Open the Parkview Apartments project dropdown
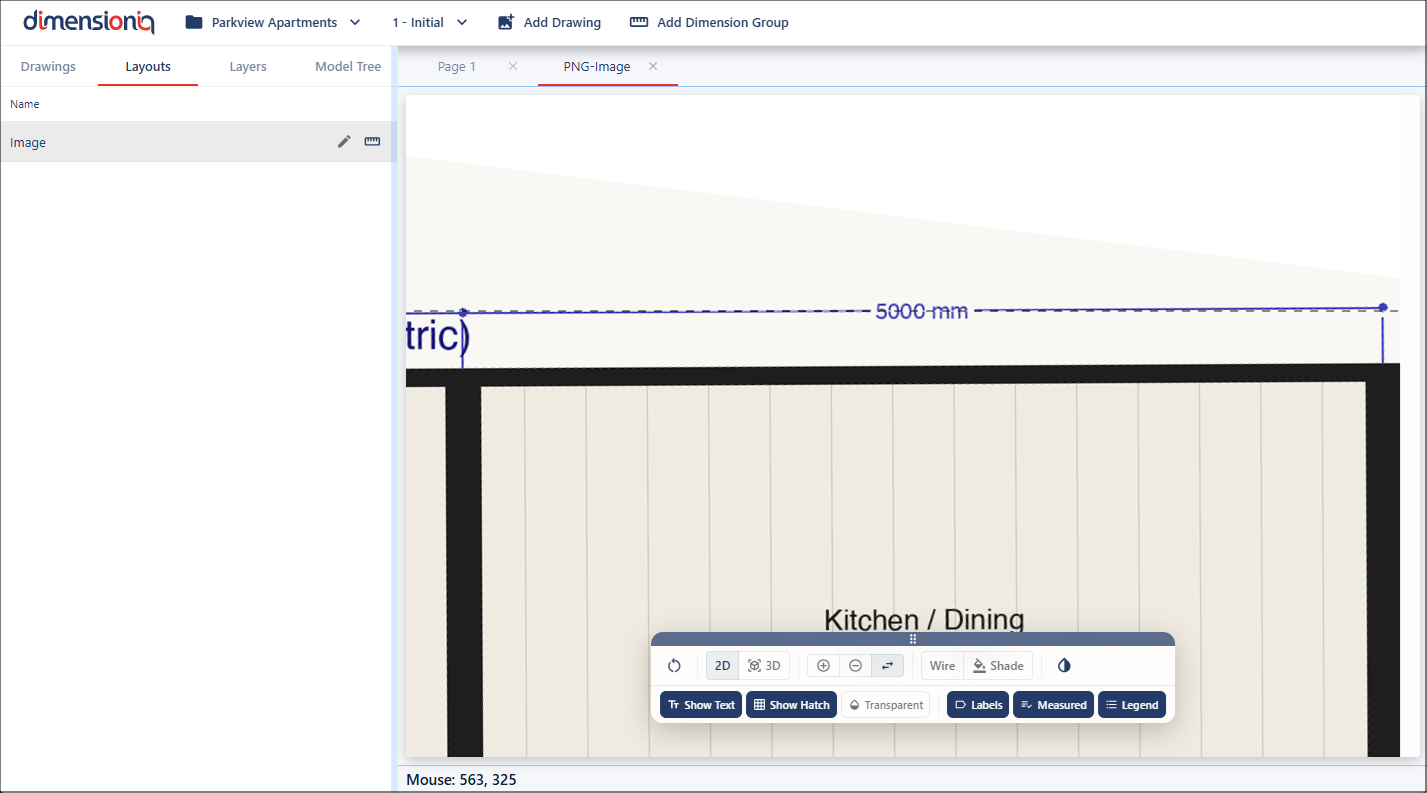The height and width of the screenshot is (793, 1427). (273, 22)
